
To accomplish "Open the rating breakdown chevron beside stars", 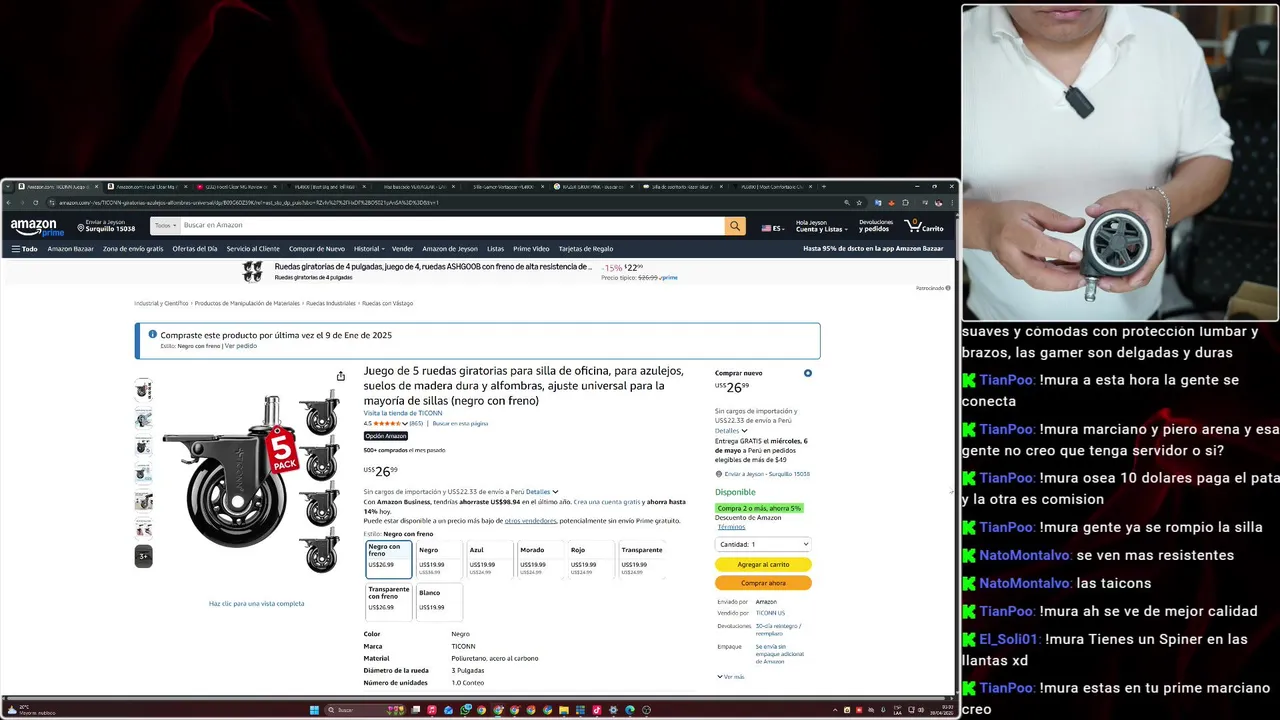I will 405,424.
